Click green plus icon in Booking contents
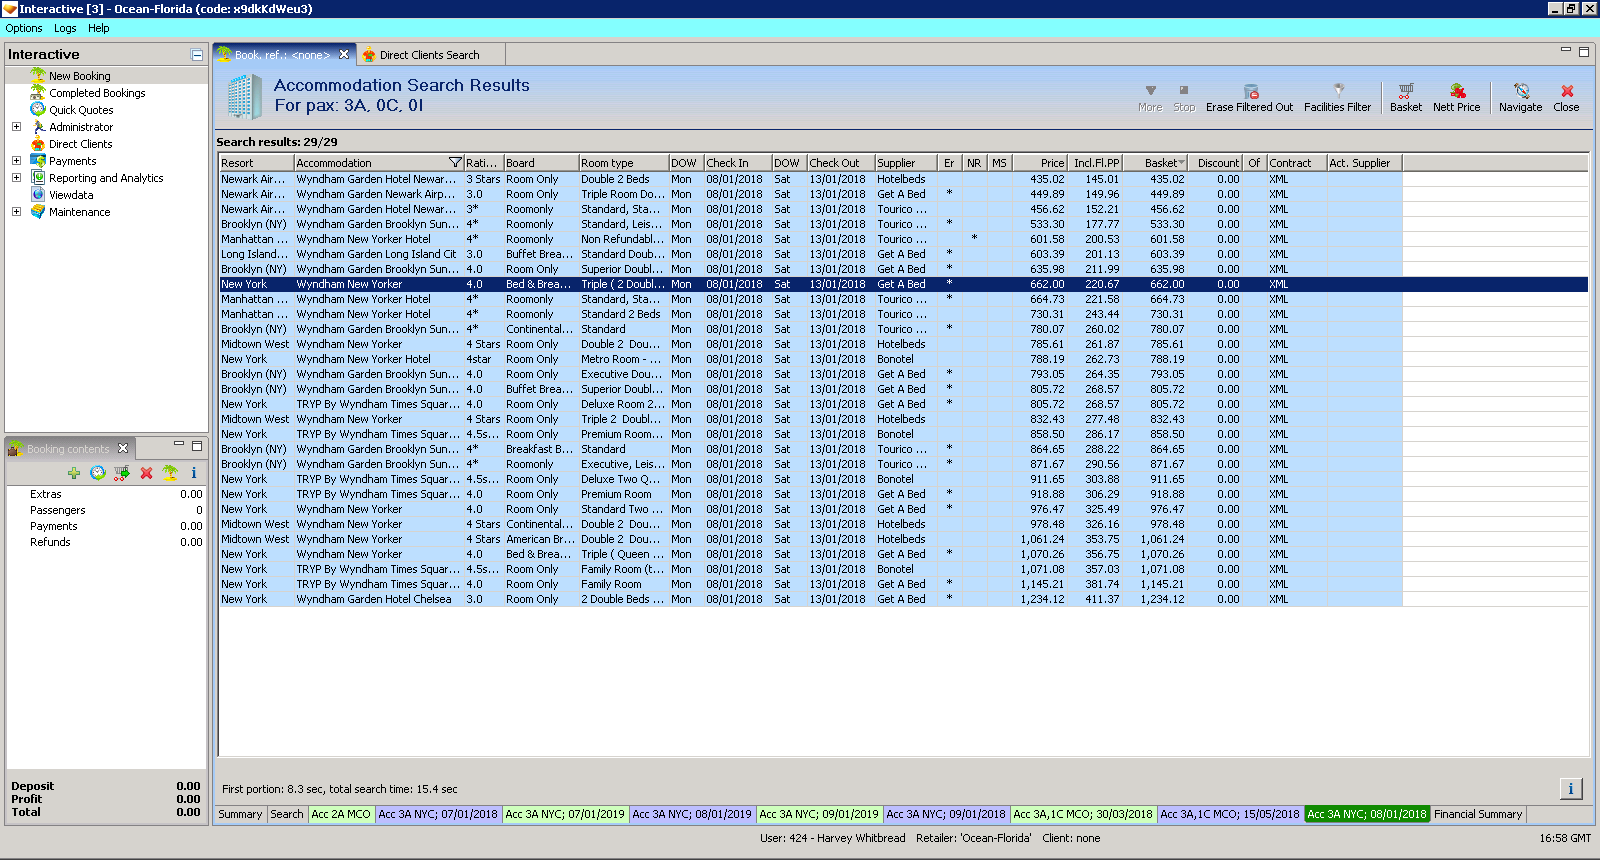Viewport: 1600px width, 860px height. (x=74, y=473)
